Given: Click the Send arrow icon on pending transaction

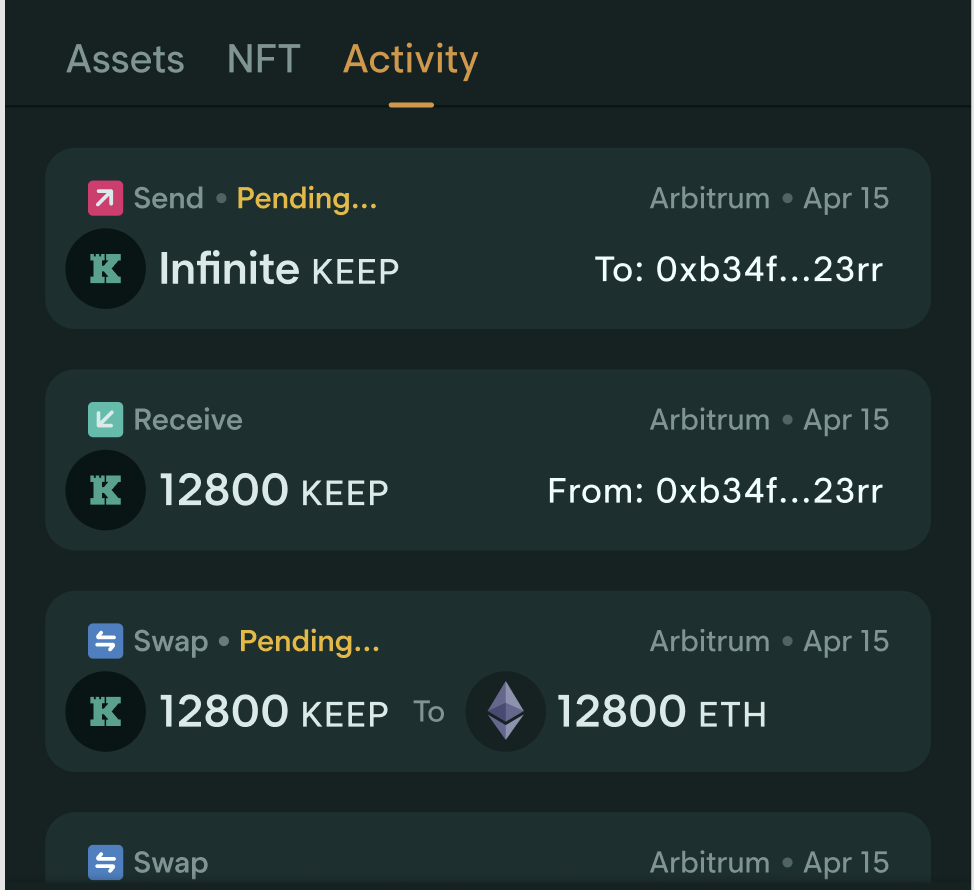Looking at the screenshot, I should [105, 198].
